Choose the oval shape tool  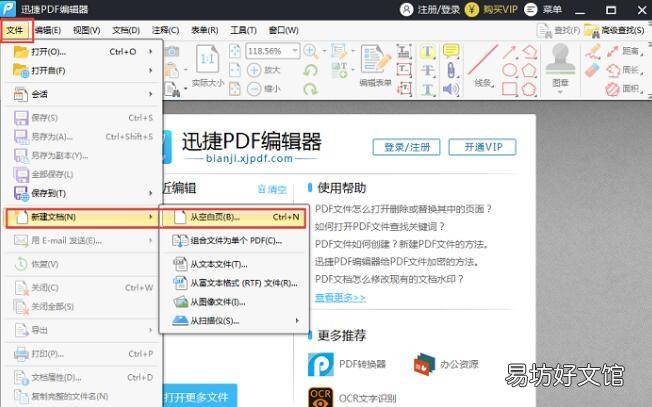(509, 70)
